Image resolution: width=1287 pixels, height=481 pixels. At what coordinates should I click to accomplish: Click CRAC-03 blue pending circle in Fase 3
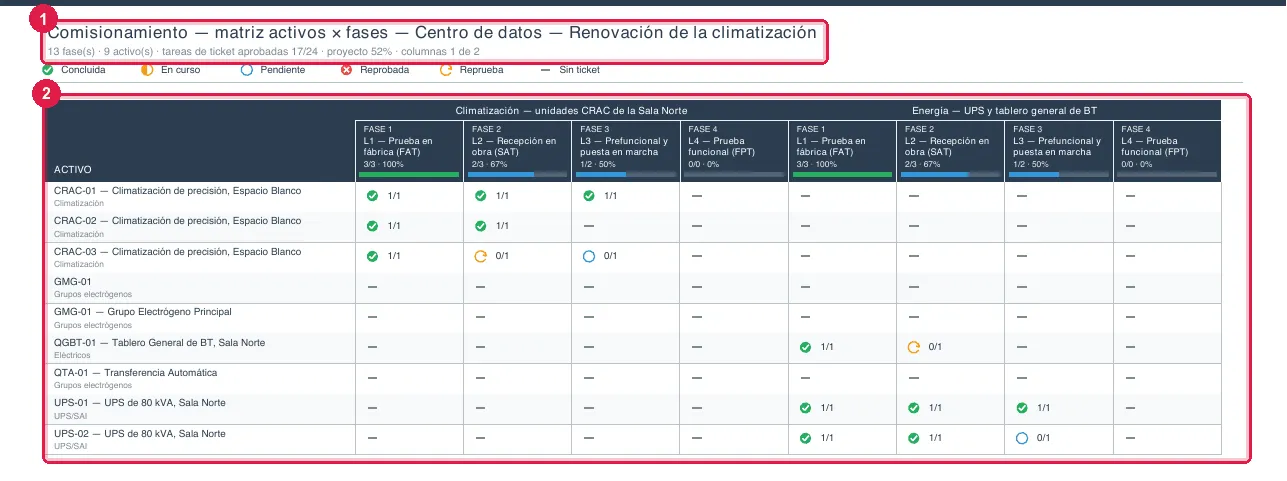click(589, 256)
